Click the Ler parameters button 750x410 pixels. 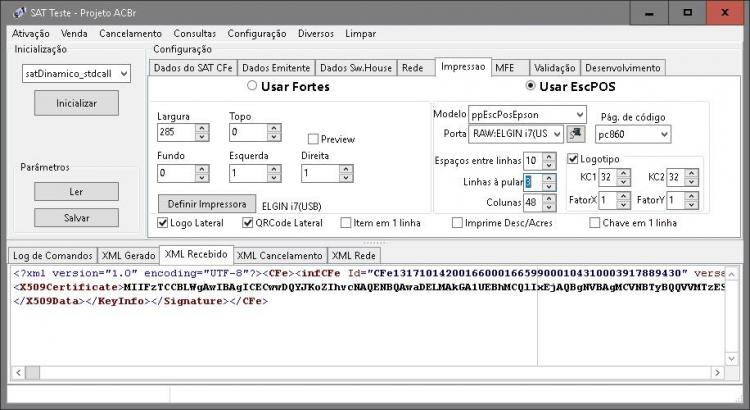[x=77, y=191]
